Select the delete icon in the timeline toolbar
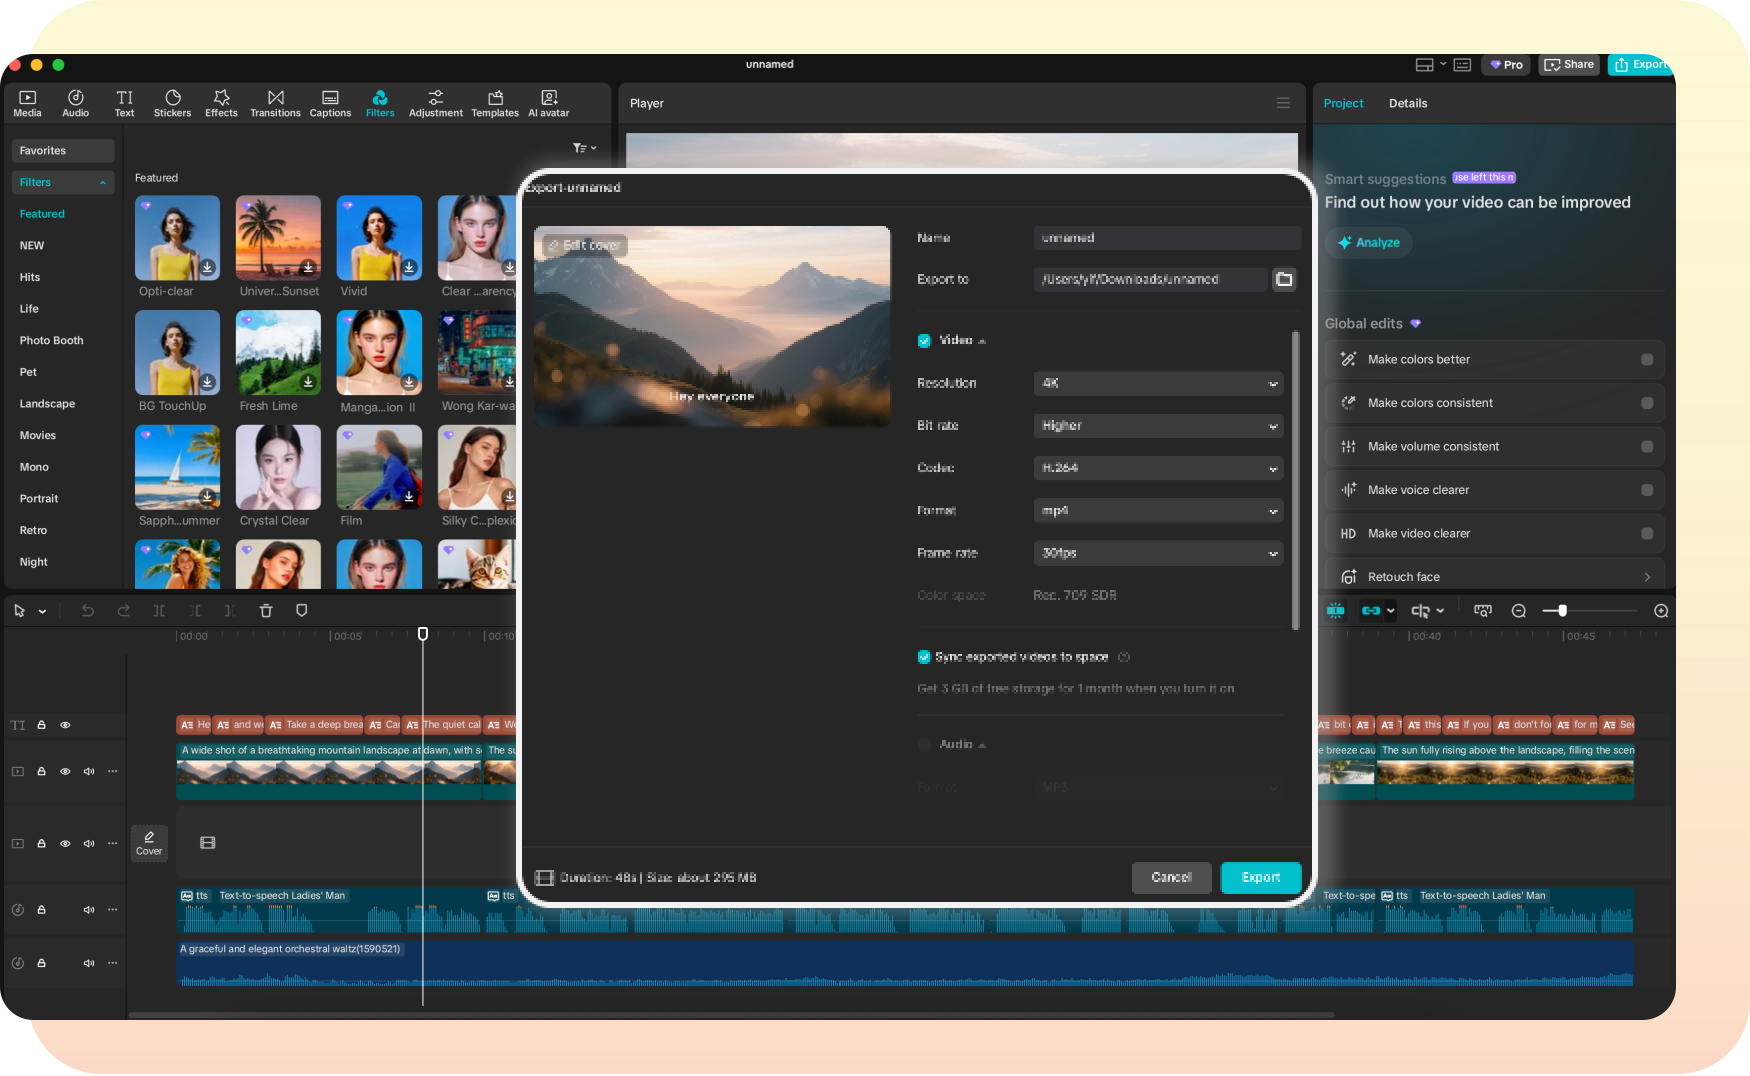This screenshot has width=1750, height=1076. tap(266, 610)
